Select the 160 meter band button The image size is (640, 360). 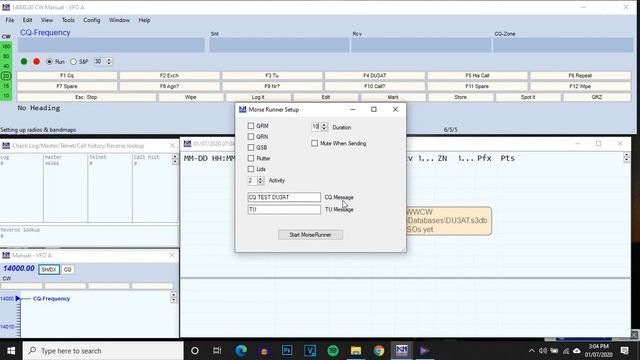(6, 47)
